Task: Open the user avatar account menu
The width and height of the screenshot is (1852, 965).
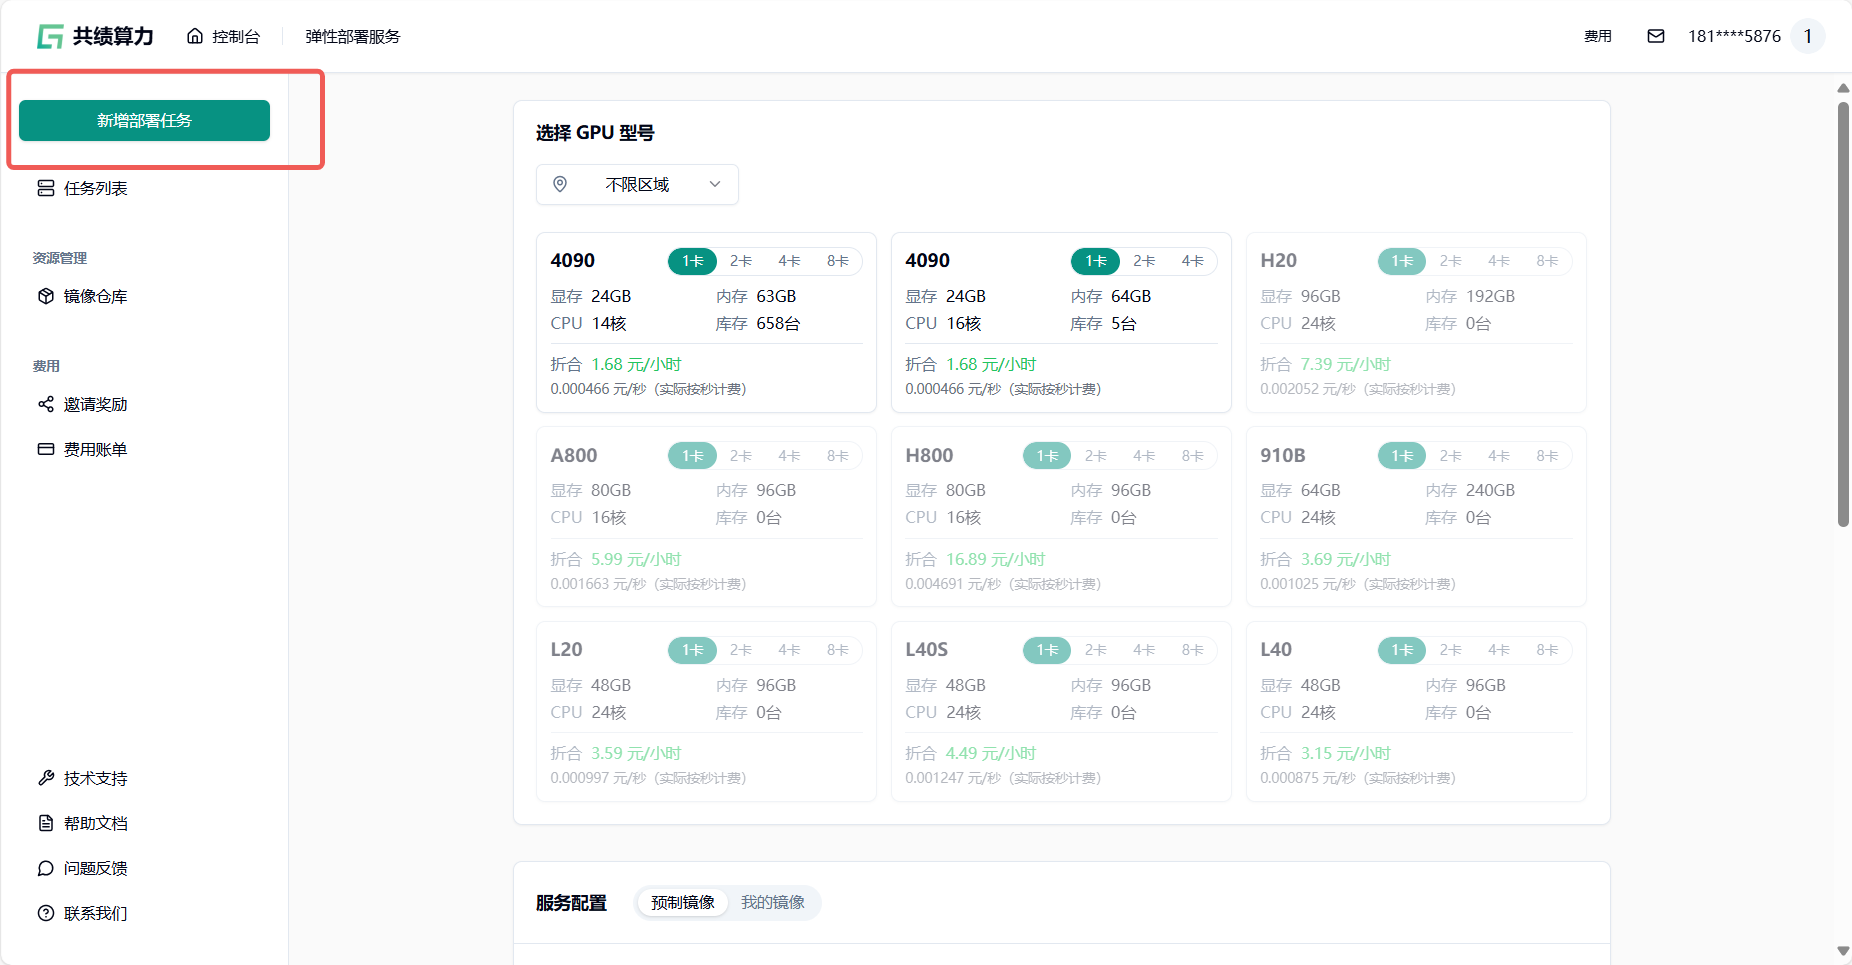Action: click(x=1807, y=37)
